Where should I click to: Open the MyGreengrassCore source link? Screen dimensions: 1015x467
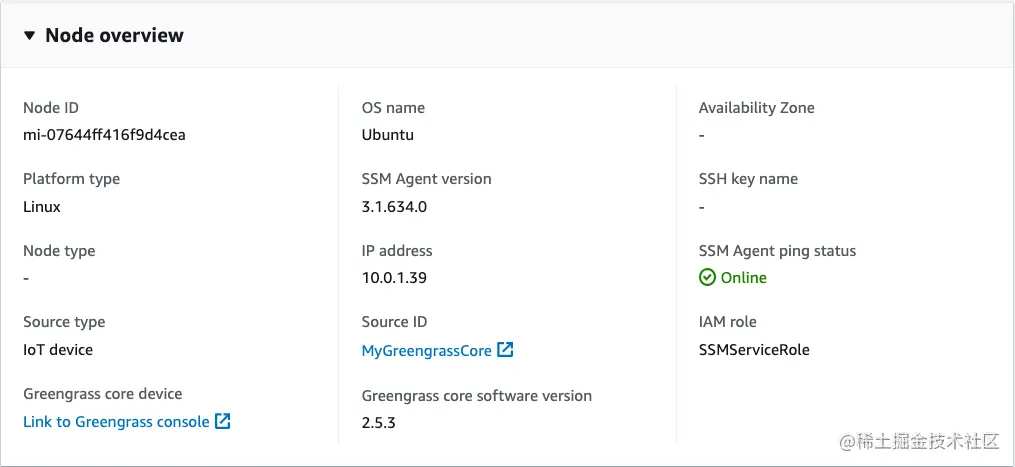427,350
